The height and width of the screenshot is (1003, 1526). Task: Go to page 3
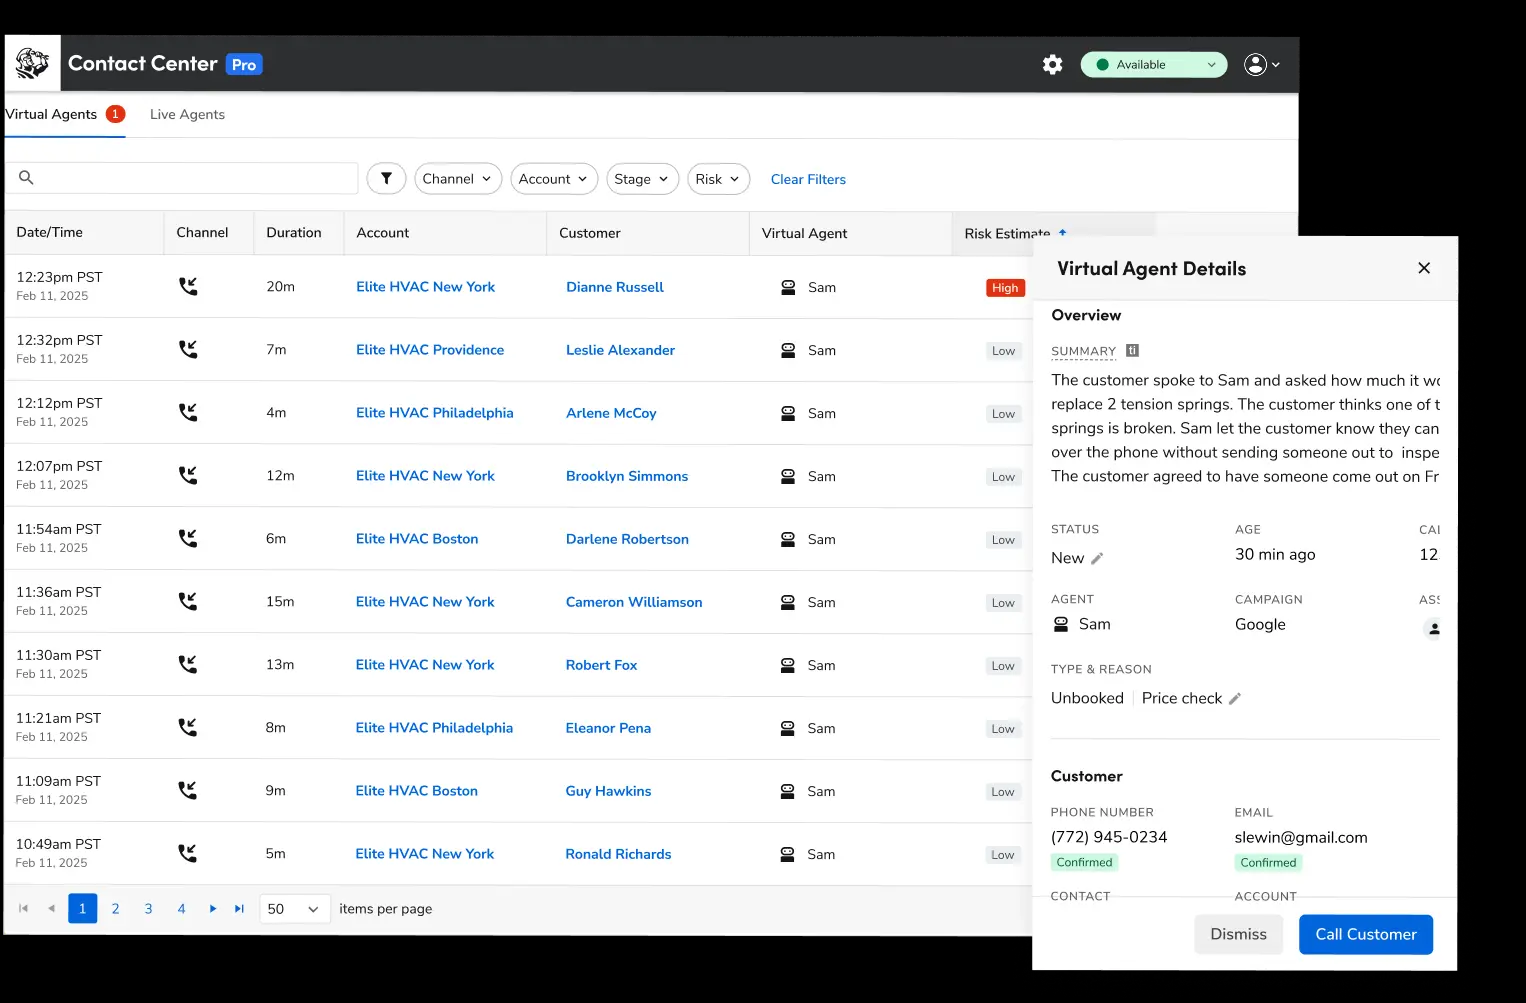[148, 908]
